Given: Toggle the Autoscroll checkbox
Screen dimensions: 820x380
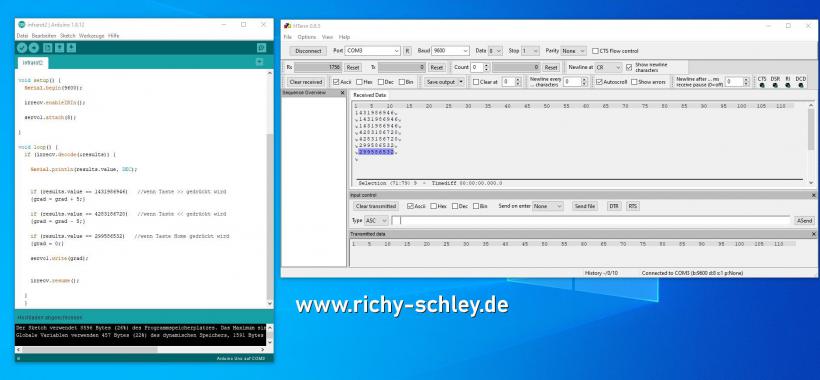Looking at the screenshot, I should click(600, 82).
